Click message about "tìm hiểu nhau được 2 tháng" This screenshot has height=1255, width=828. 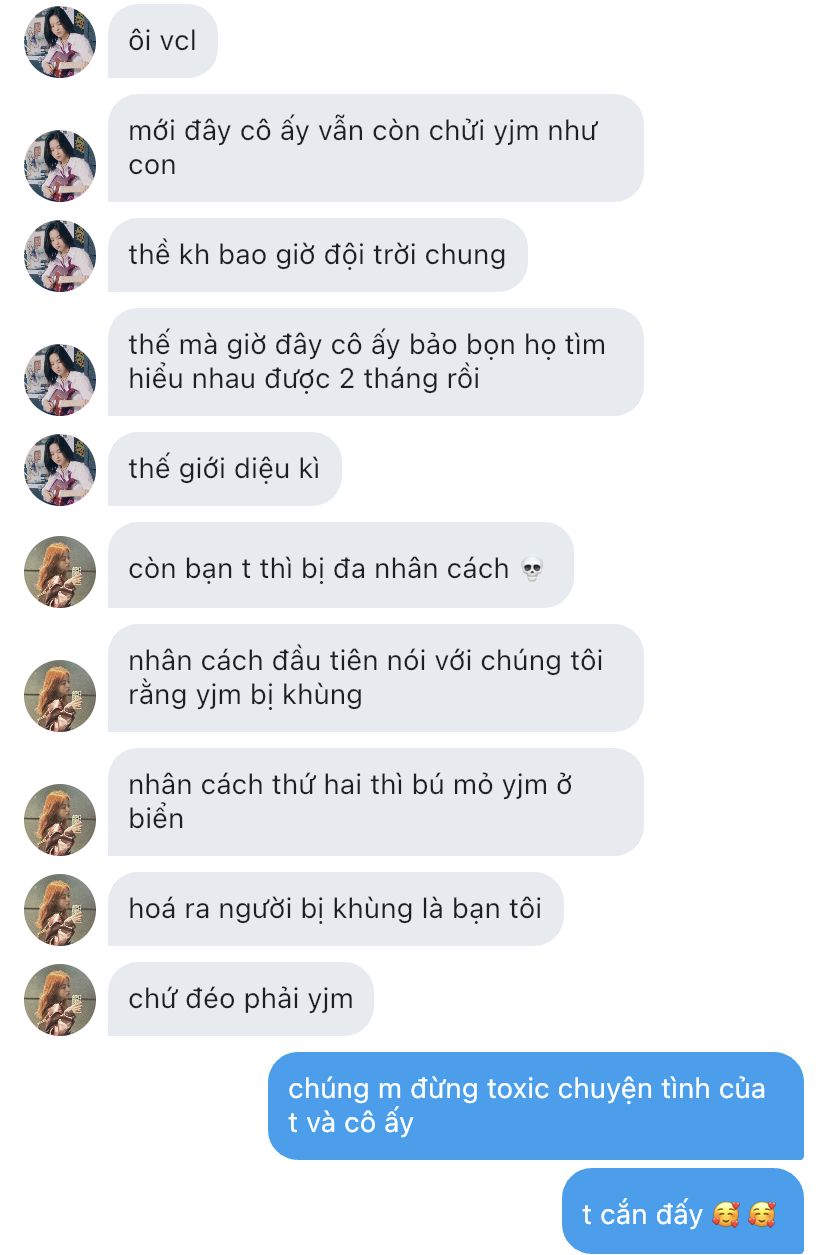click(x=376, y=362)
